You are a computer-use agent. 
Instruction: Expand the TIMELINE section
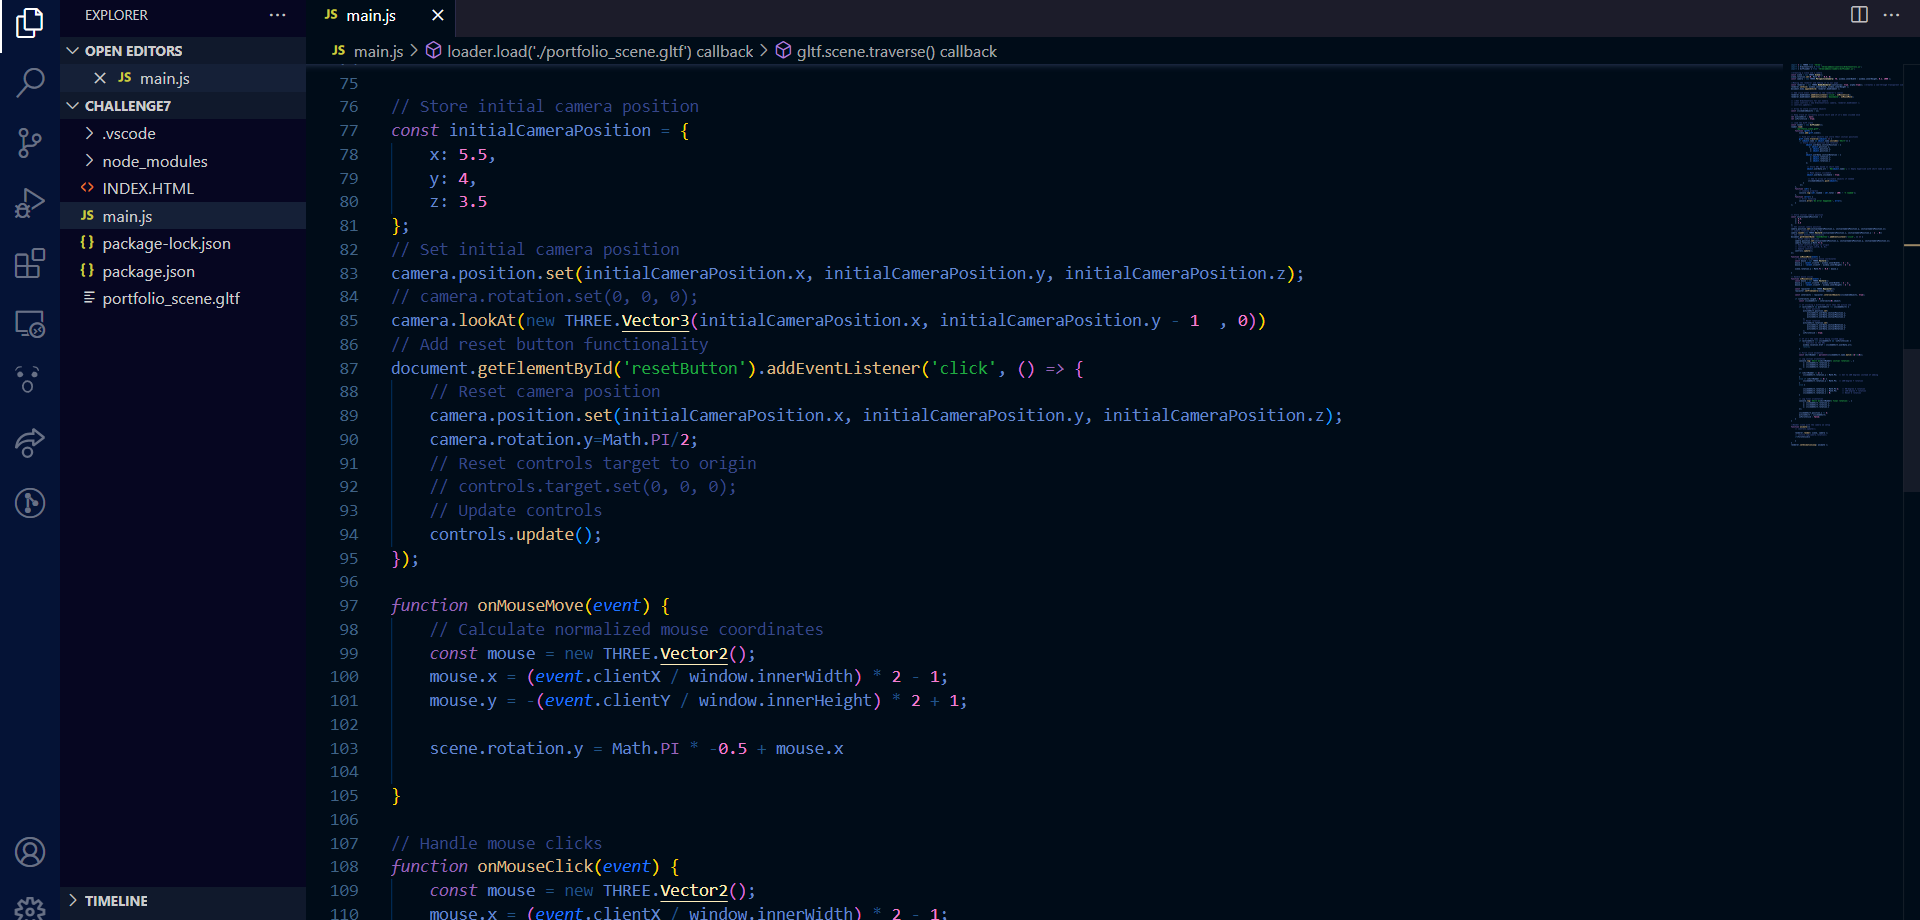click(x=116, y=901)
